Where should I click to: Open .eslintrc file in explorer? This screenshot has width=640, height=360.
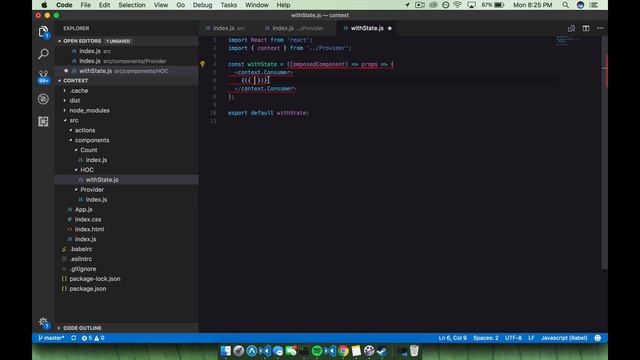pyautogui.click(x=80, y=259)
